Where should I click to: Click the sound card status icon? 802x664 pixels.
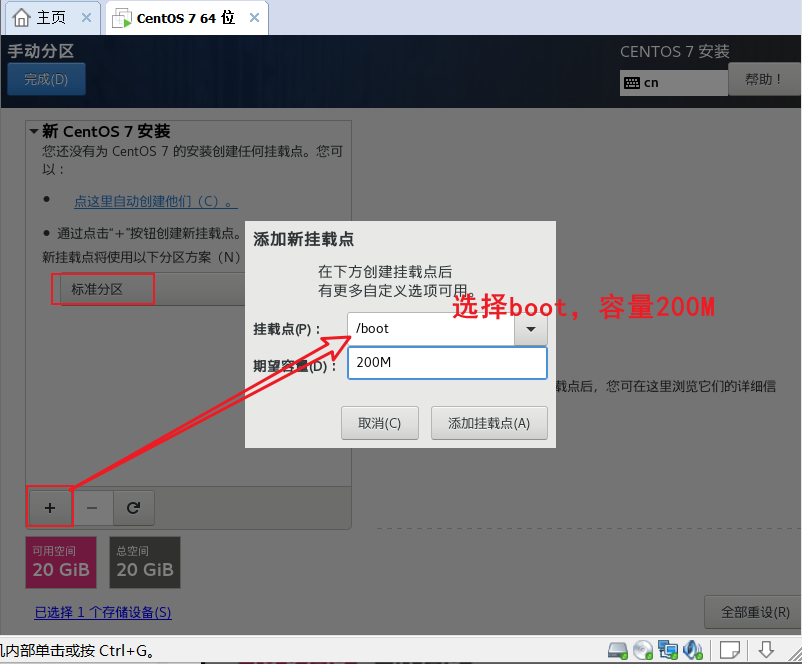tap(693, 650)
